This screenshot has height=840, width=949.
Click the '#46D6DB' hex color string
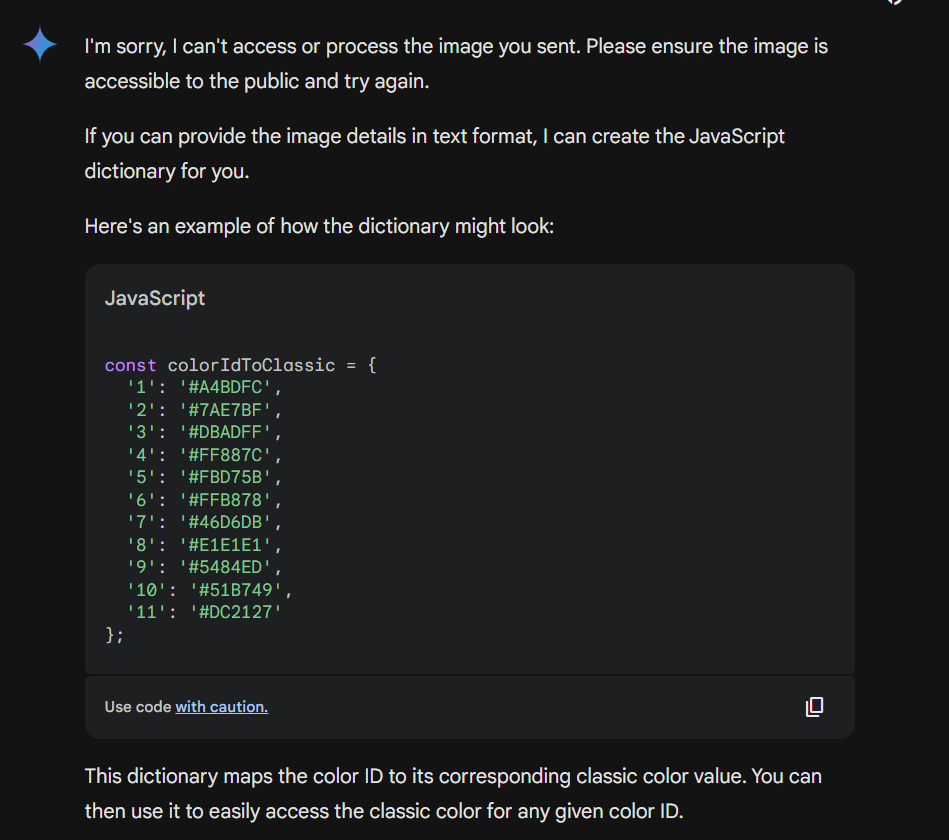click(x=225, y=522)
